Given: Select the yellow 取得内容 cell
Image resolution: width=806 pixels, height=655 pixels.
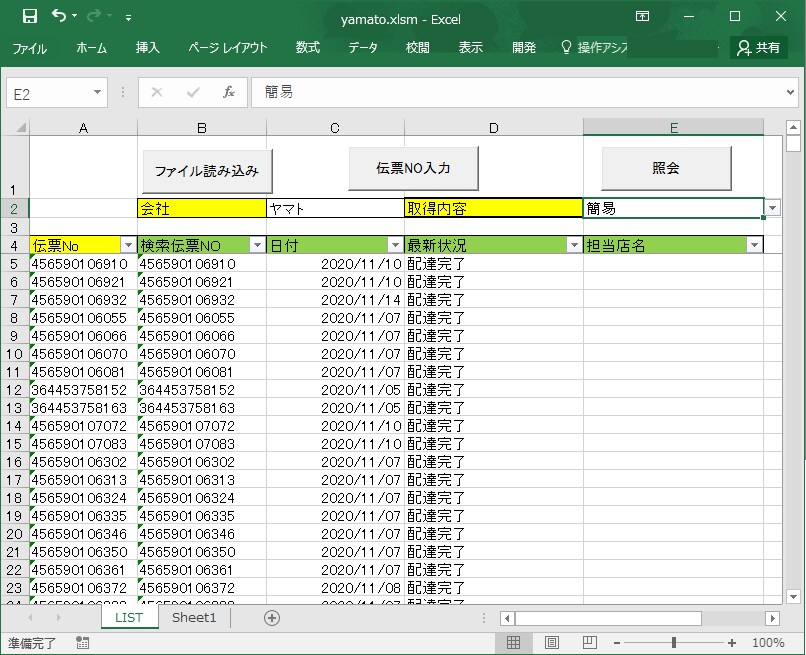Looking at the screenshot, I should point(493,208).
